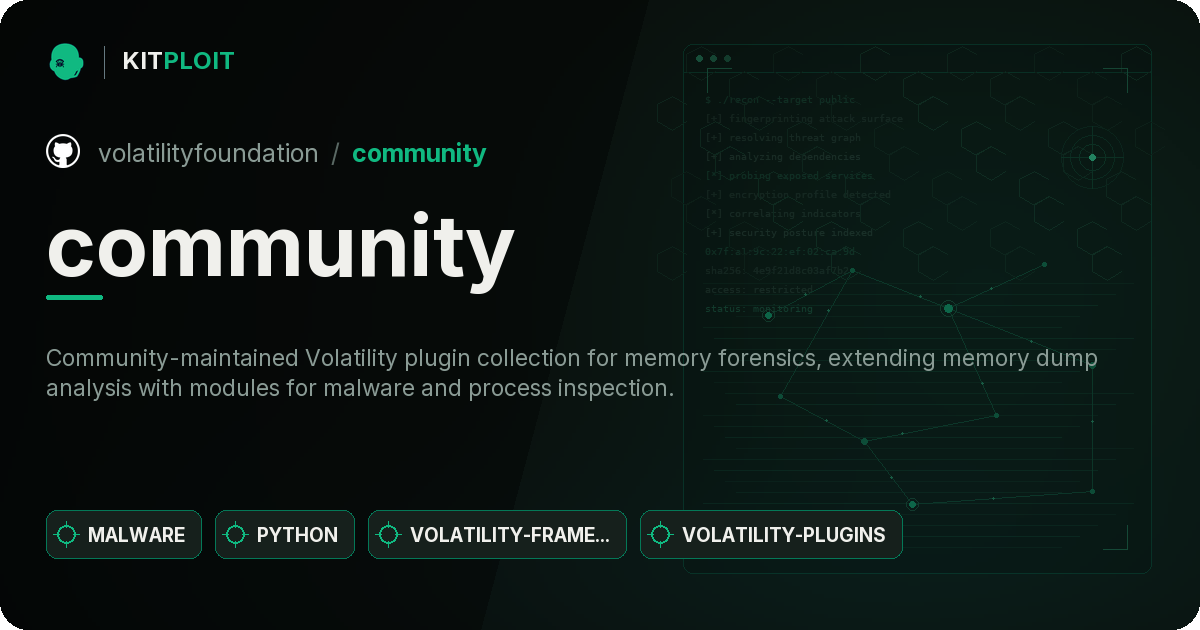Open the volatilityfoundation owner link
Screen dimensions: 1200x630
pyautogui.click(x=208, y=153)
